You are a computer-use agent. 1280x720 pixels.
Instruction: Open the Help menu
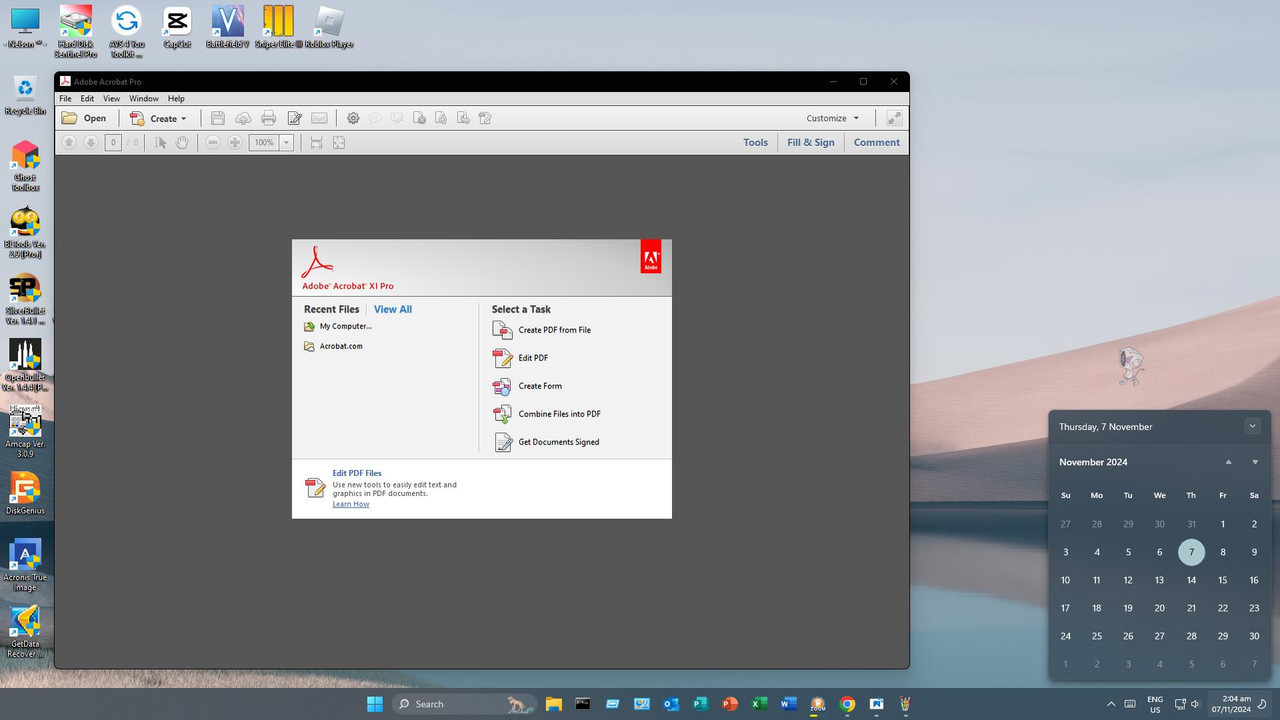176,99
